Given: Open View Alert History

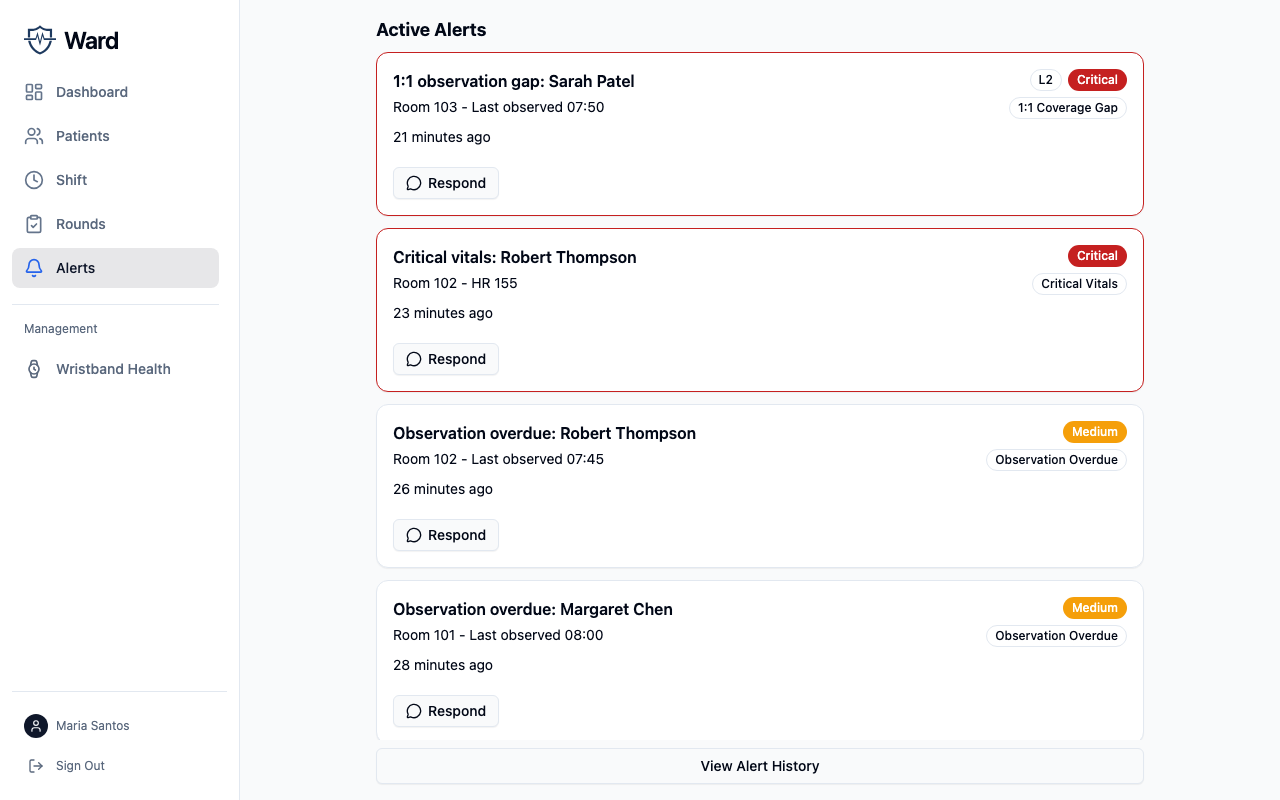Looking at the screenshot, I should (759, 766).
